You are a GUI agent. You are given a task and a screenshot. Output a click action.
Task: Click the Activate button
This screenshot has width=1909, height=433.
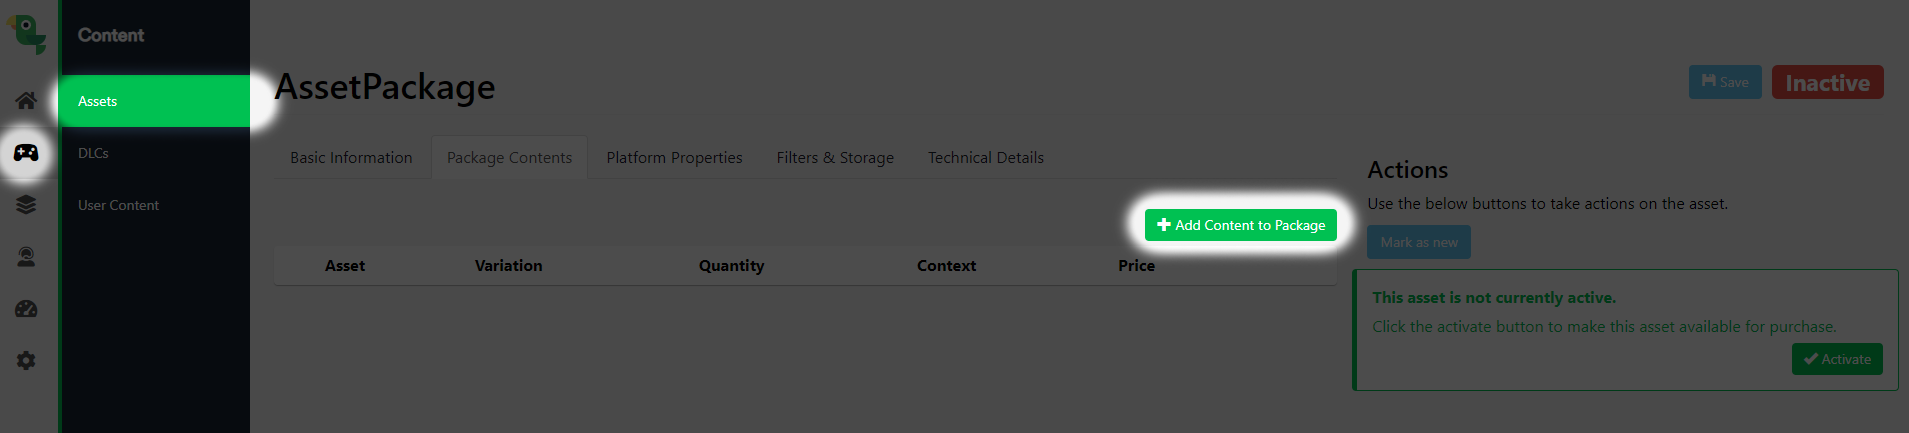pyautogui.click(x=1837, y=359)
